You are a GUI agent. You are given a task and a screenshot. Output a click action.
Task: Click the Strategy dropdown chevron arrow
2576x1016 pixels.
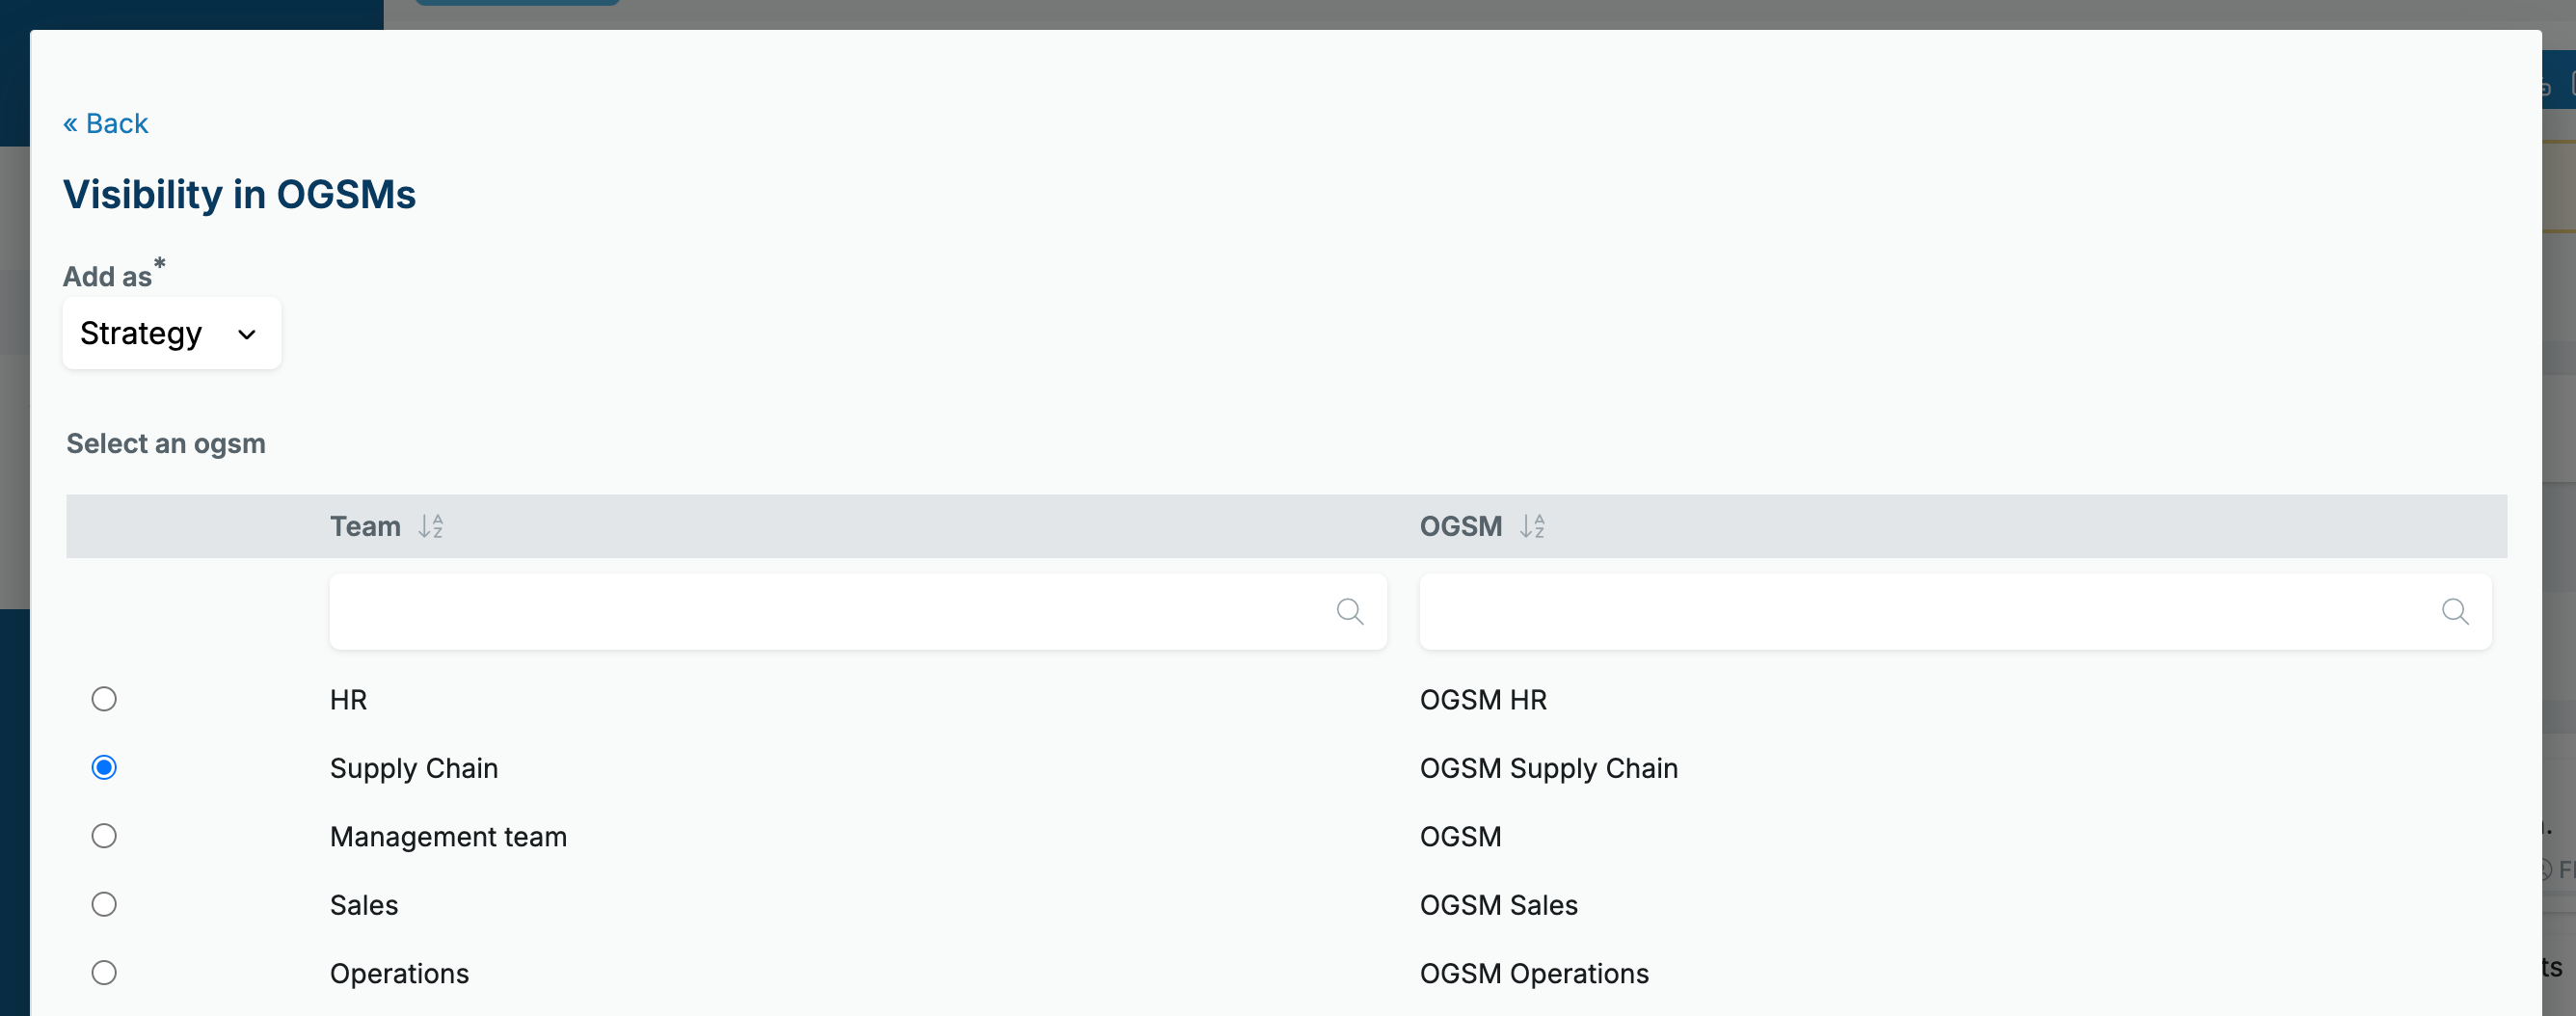tap(247, 334)
